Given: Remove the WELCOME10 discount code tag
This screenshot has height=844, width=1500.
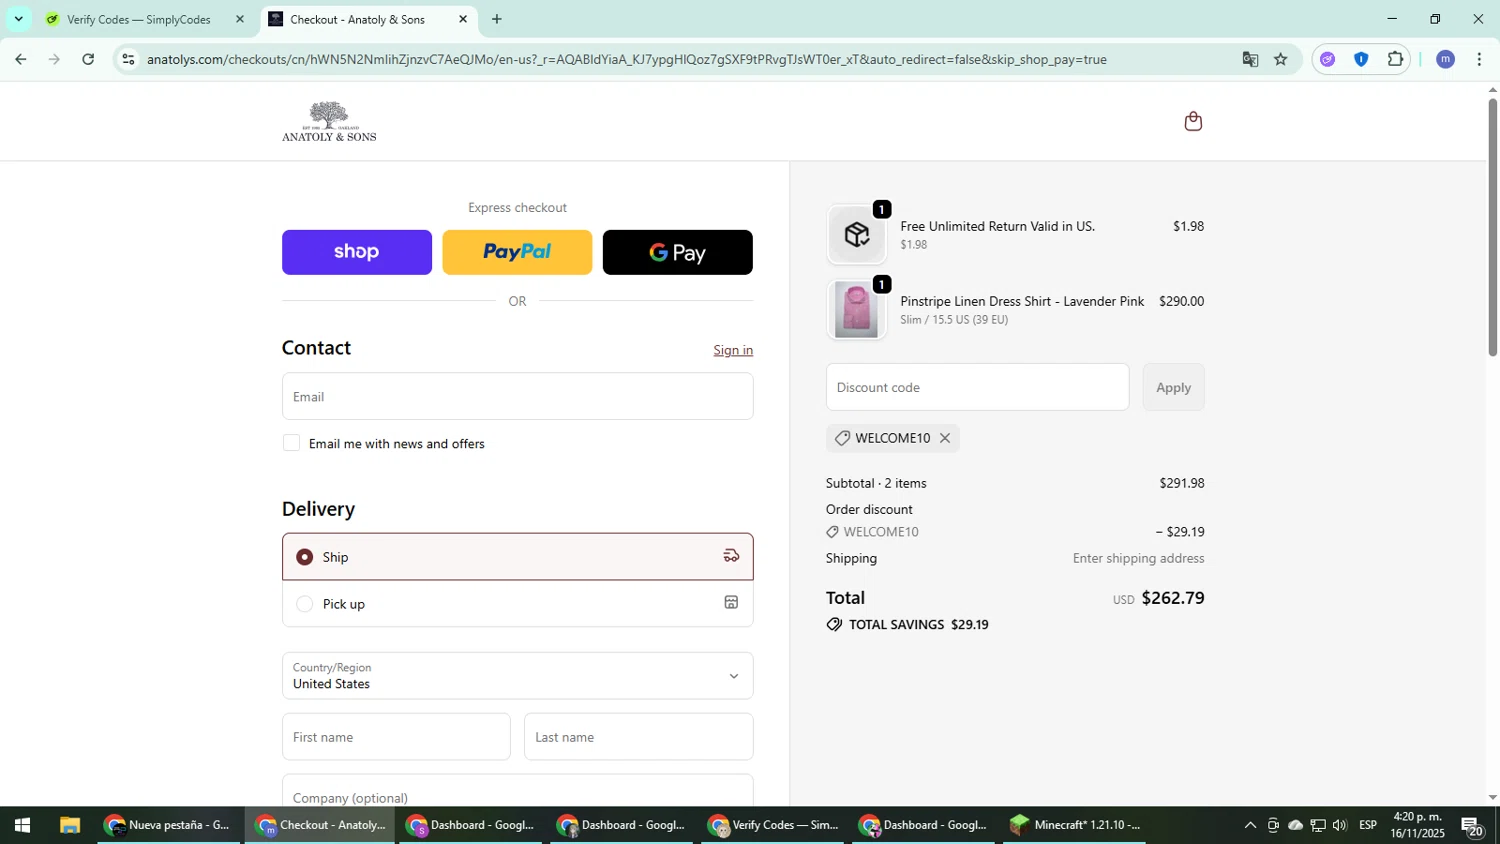Looking at the screenshot, I should click(x=944, y=438).
